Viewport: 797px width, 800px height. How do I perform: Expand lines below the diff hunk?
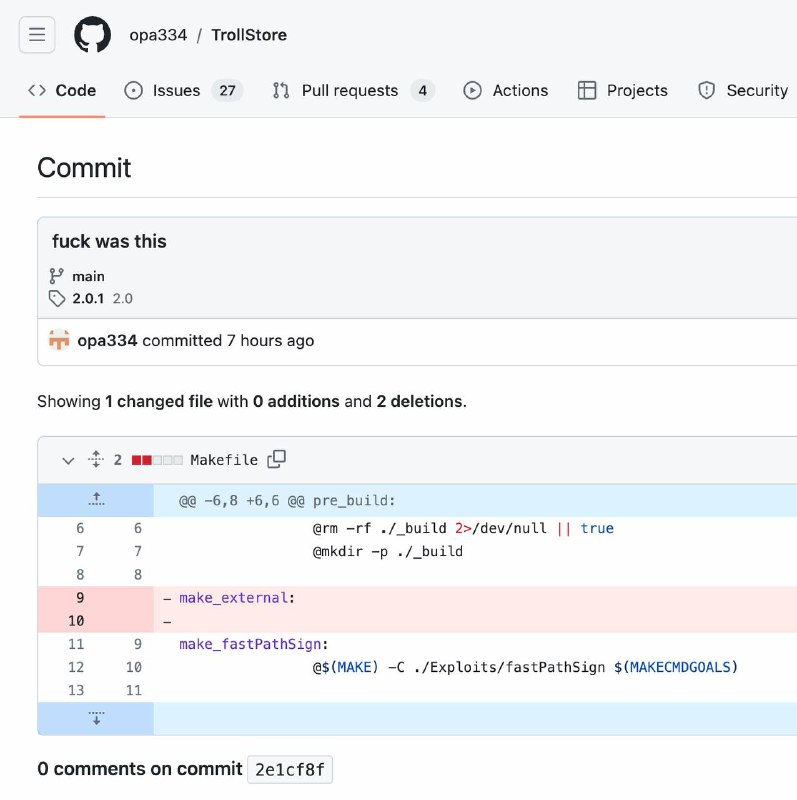(x=96, y=718)
